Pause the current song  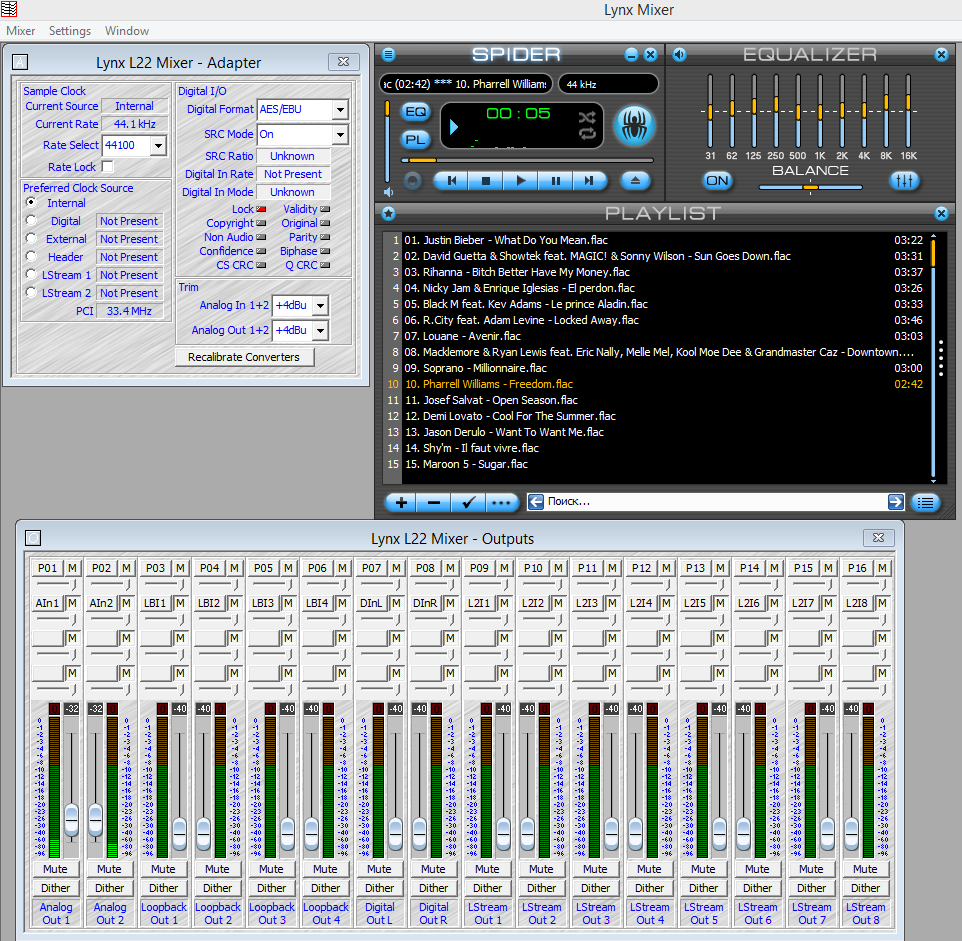(x=556, y=181)
